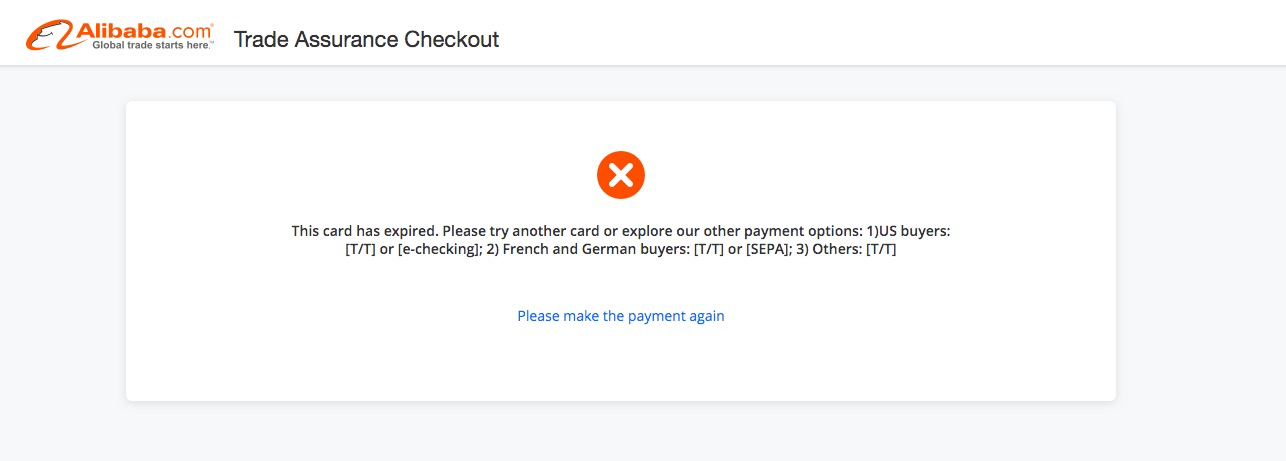Click the Alibaba.com logo
1286x461 pixels.
[120, 38]
